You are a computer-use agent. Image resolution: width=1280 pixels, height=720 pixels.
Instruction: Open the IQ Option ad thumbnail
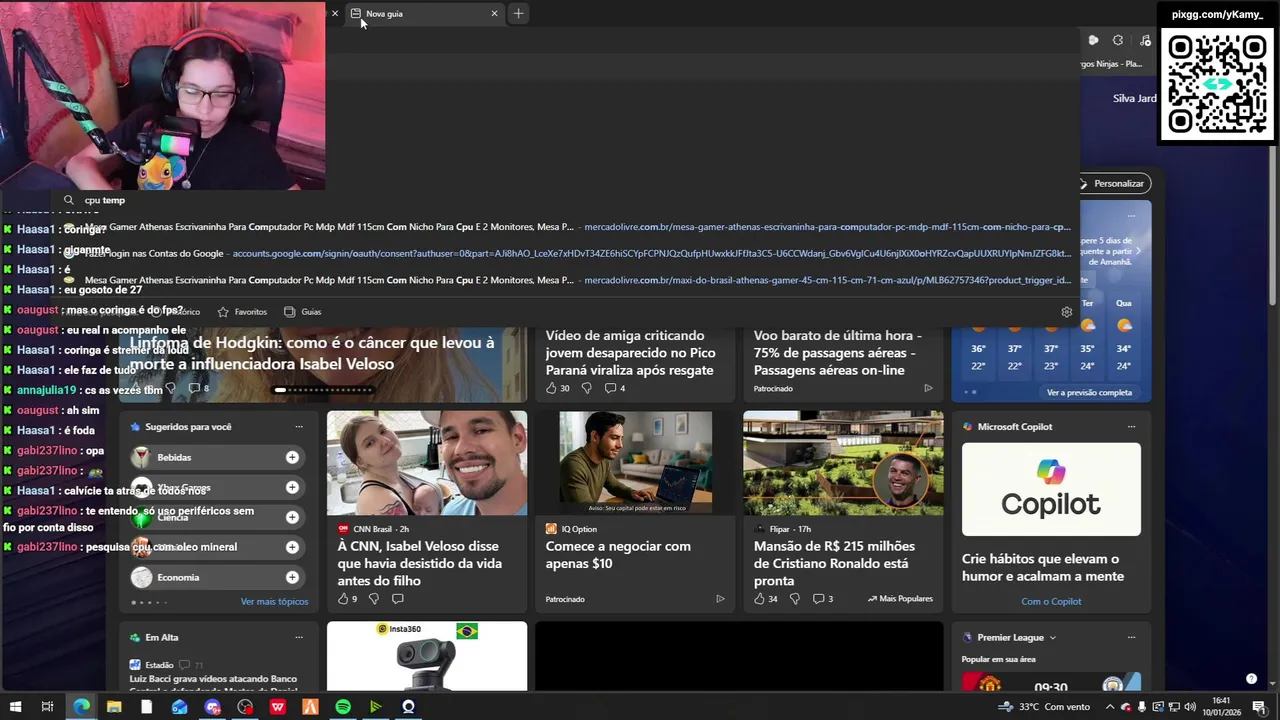(636, 463)
